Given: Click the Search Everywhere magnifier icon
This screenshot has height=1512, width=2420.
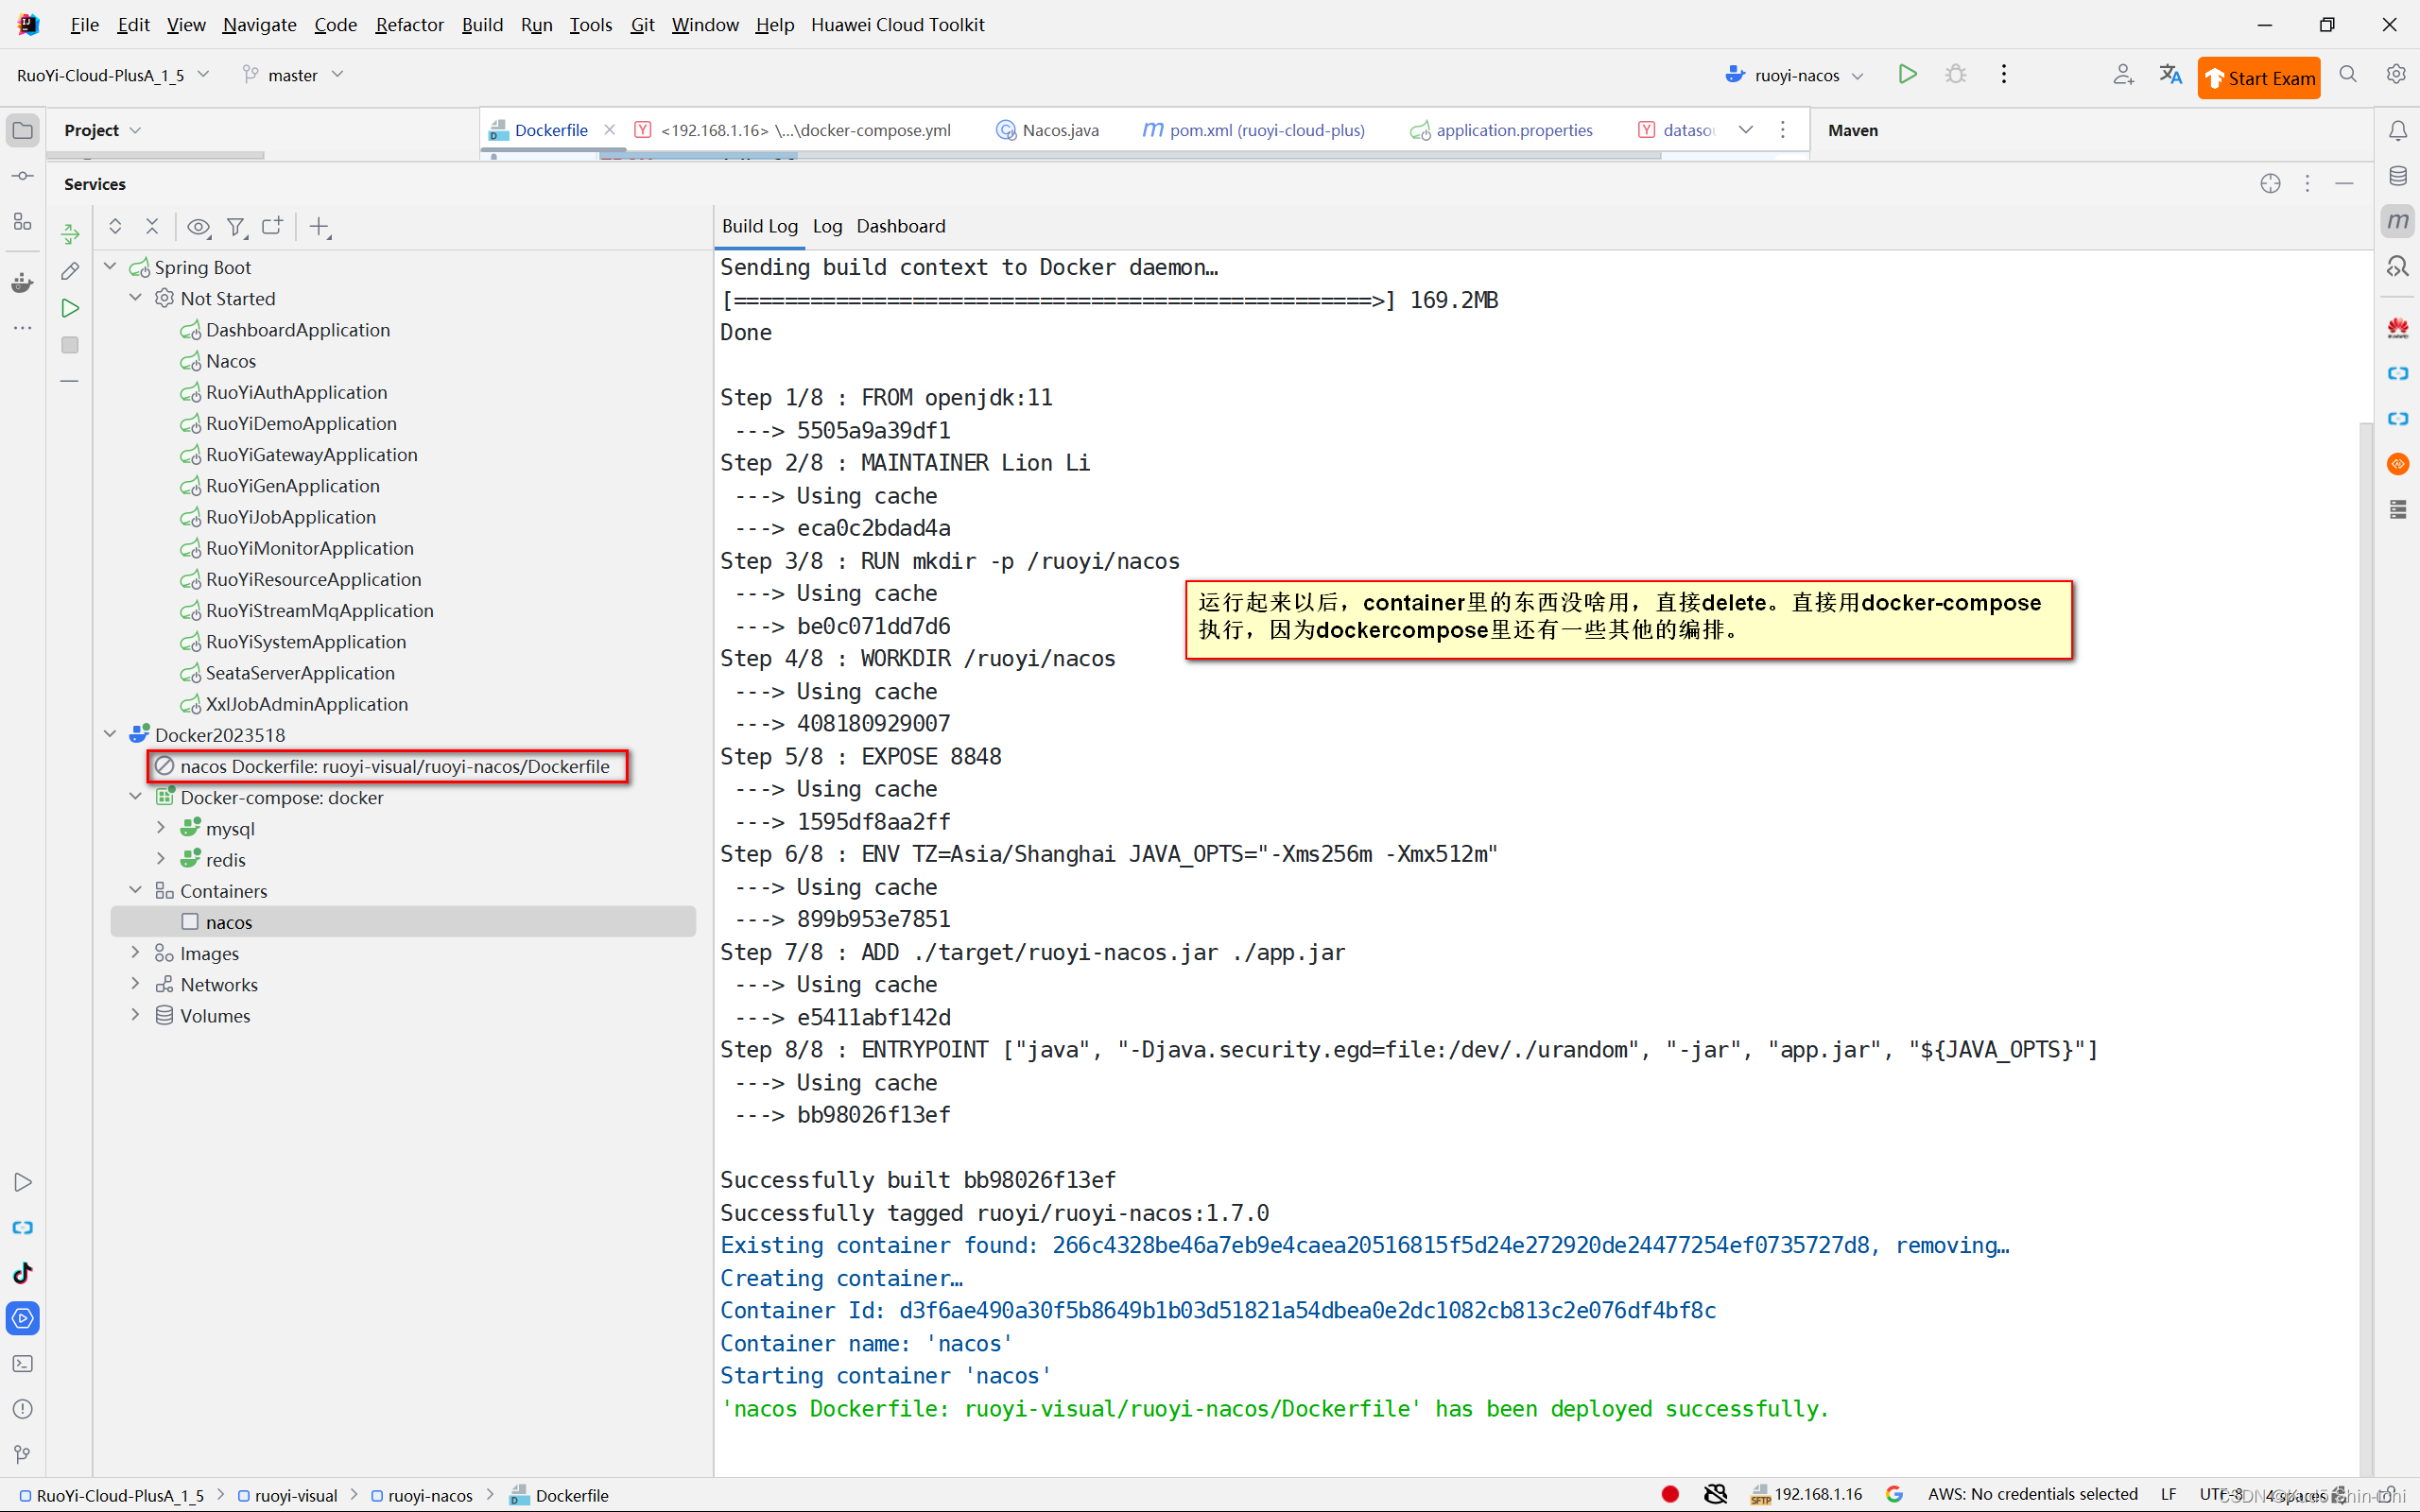Looking at the screenshot, I should click(x=2348, y=74).
